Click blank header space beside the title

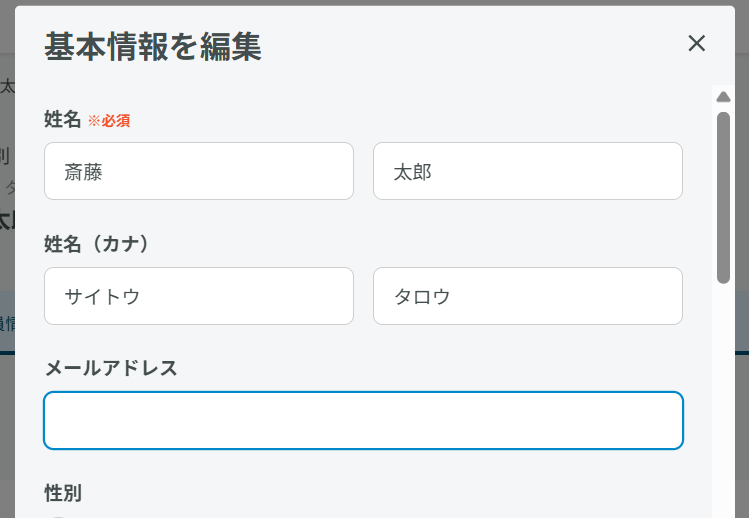point(470,46)
